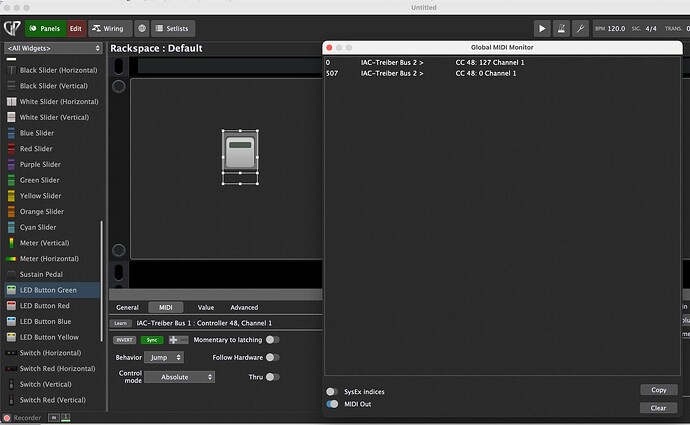Choose the Yellow Slider widget
Screen dimensions: 690x425
point(52,196)
